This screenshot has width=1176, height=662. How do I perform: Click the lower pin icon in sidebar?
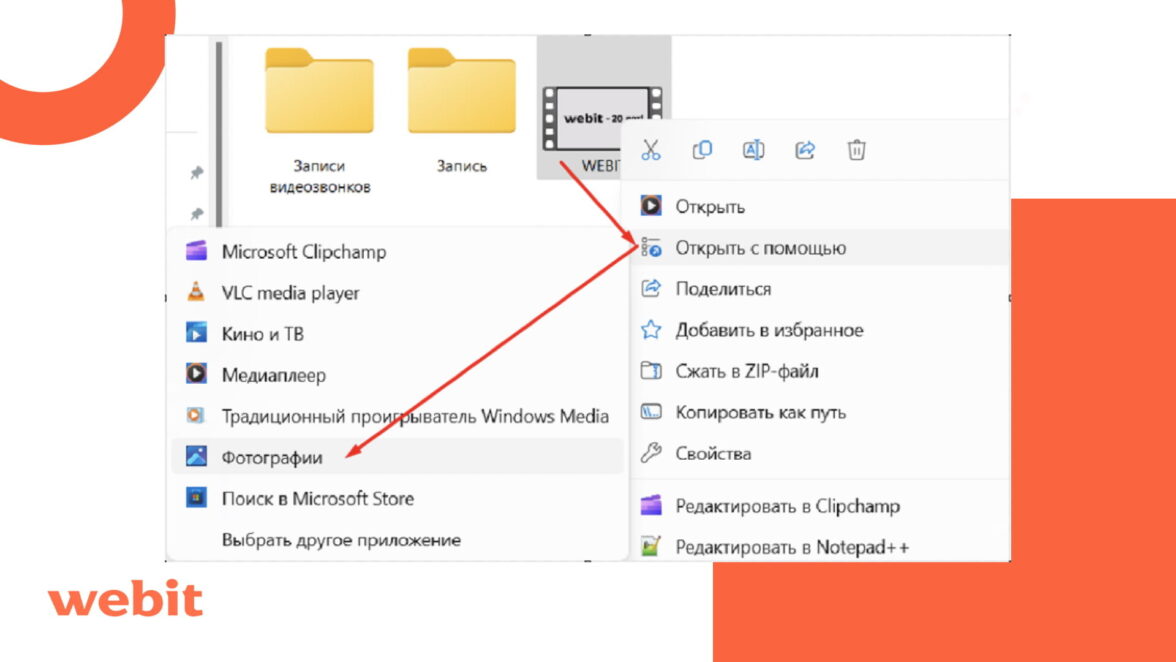pyautogui.click(x=196, y=214)
